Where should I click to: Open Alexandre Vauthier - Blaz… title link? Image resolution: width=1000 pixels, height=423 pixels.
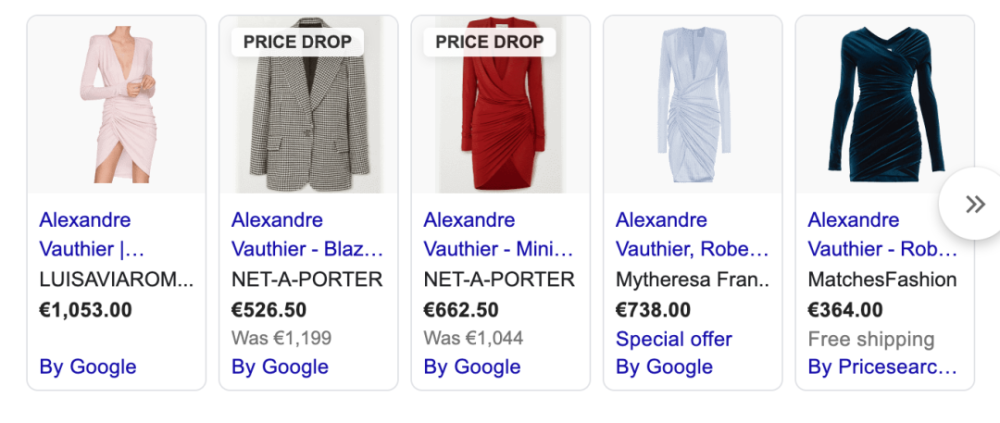pyautogui.click(x=306, y=234)
